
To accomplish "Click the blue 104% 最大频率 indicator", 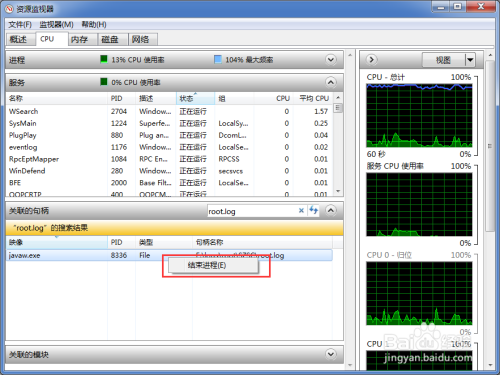I will (218, 59).
